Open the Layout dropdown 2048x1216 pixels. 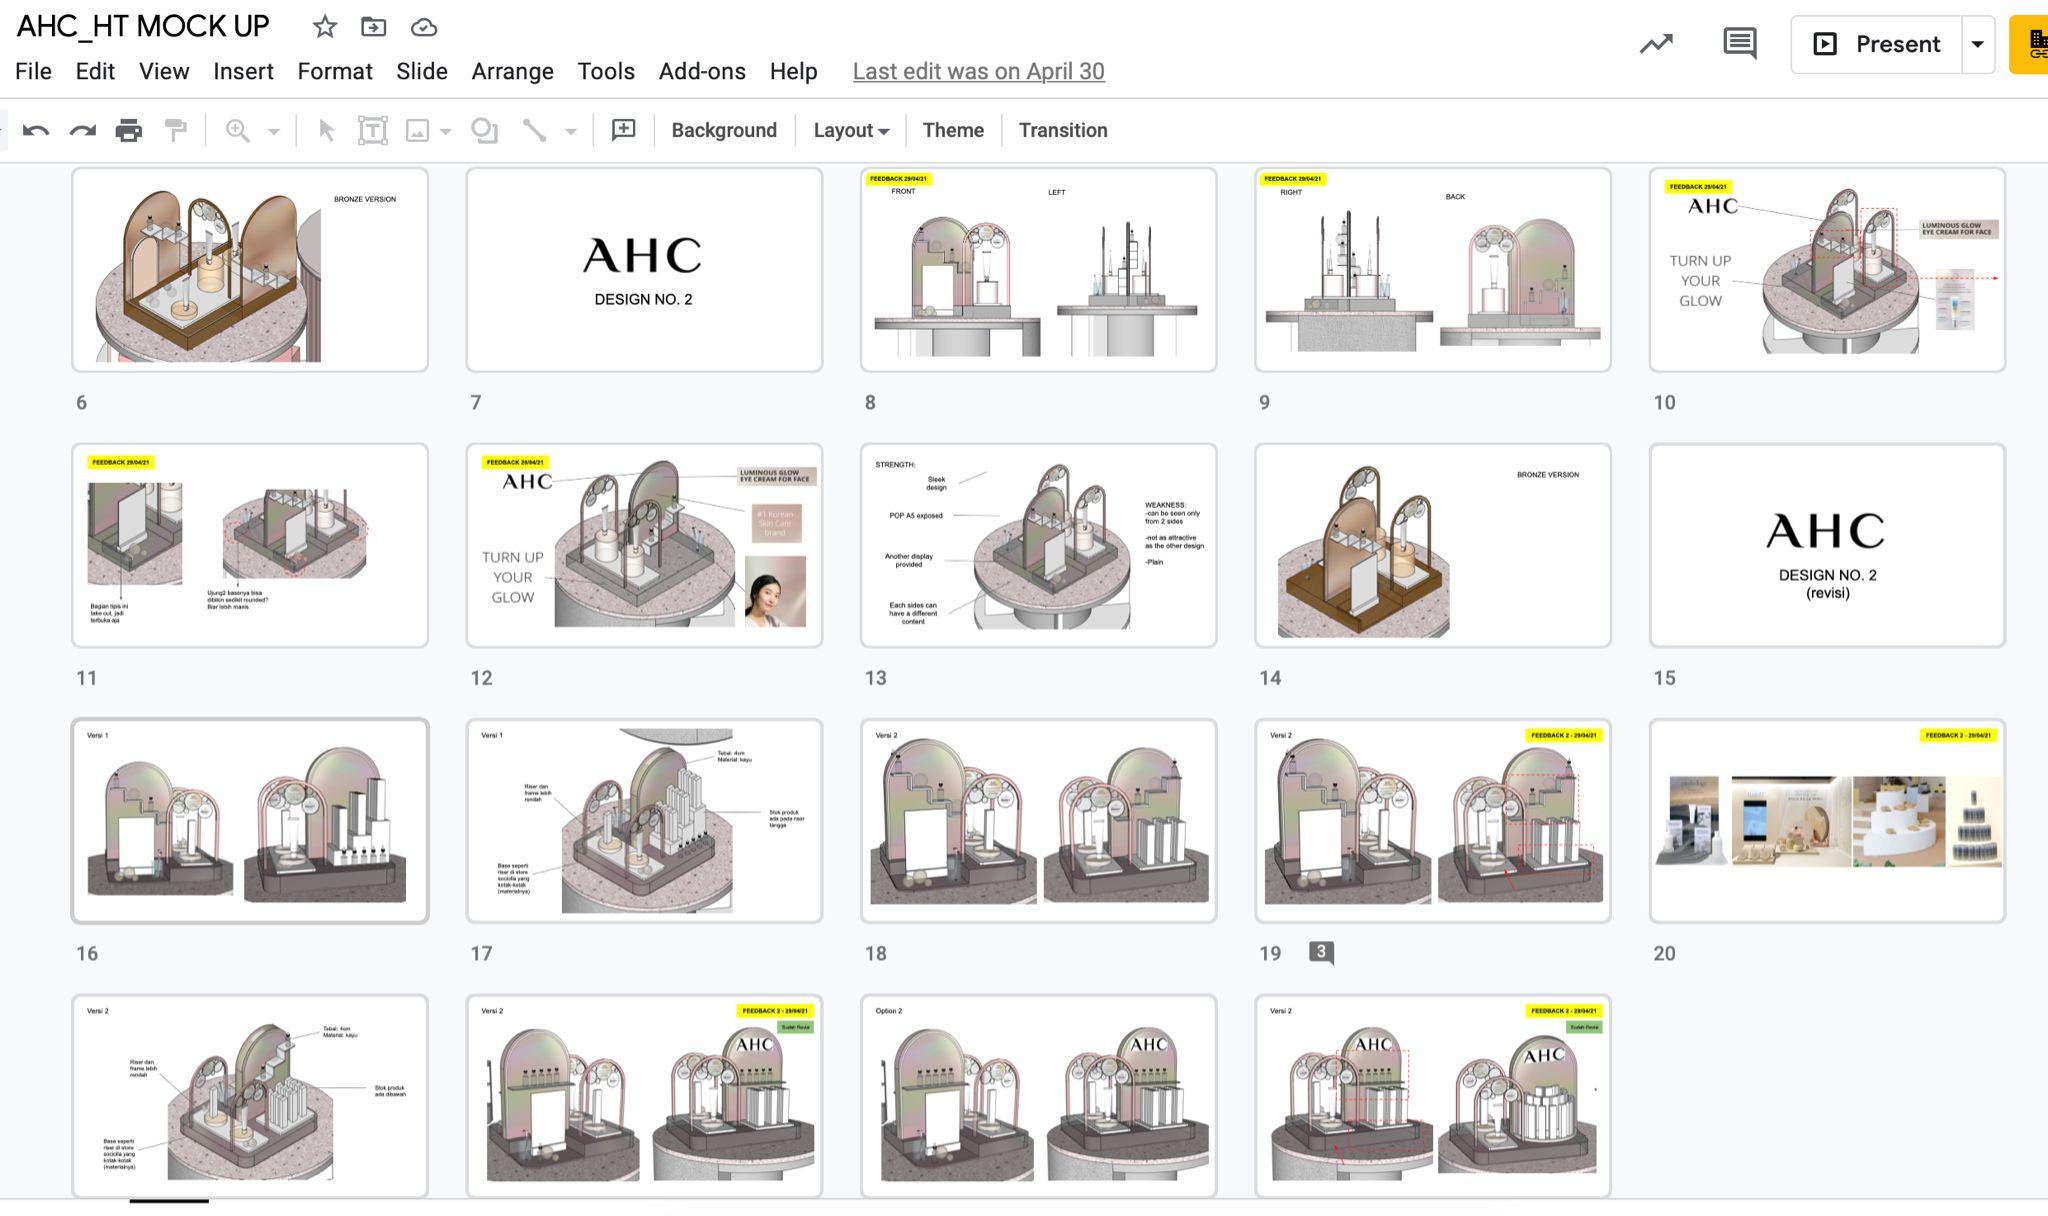click(851, 130)
